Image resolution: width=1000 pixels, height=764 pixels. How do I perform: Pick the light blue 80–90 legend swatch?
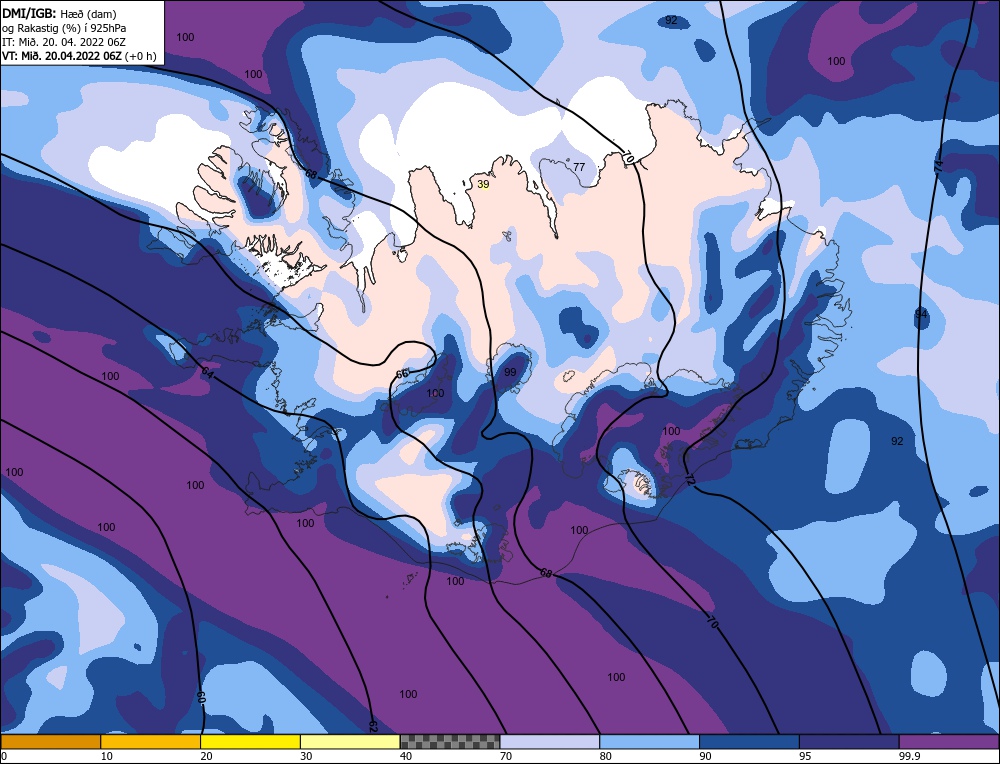[x=649, y=741]
